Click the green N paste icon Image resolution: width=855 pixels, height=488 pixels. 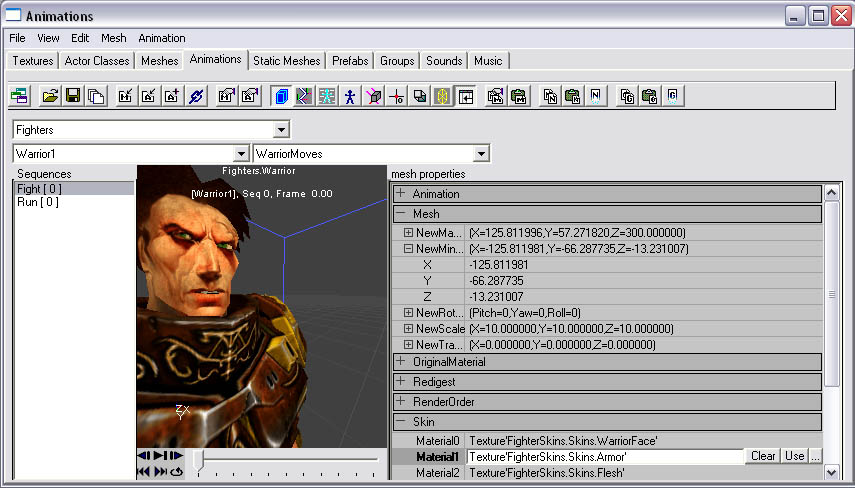tap(572, 96)
